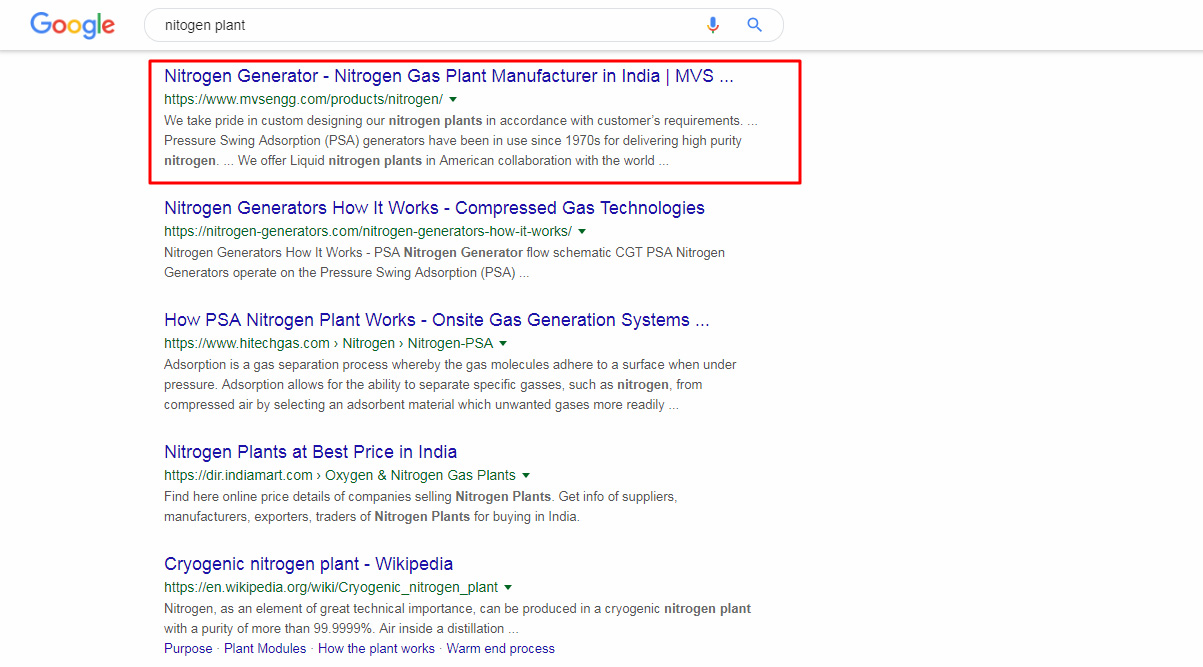Screen dimensions: 1203x667
Task: Expand the dropdown arrow beside the en.wikipedia.org URL
Action: click(x=508, y=588)
